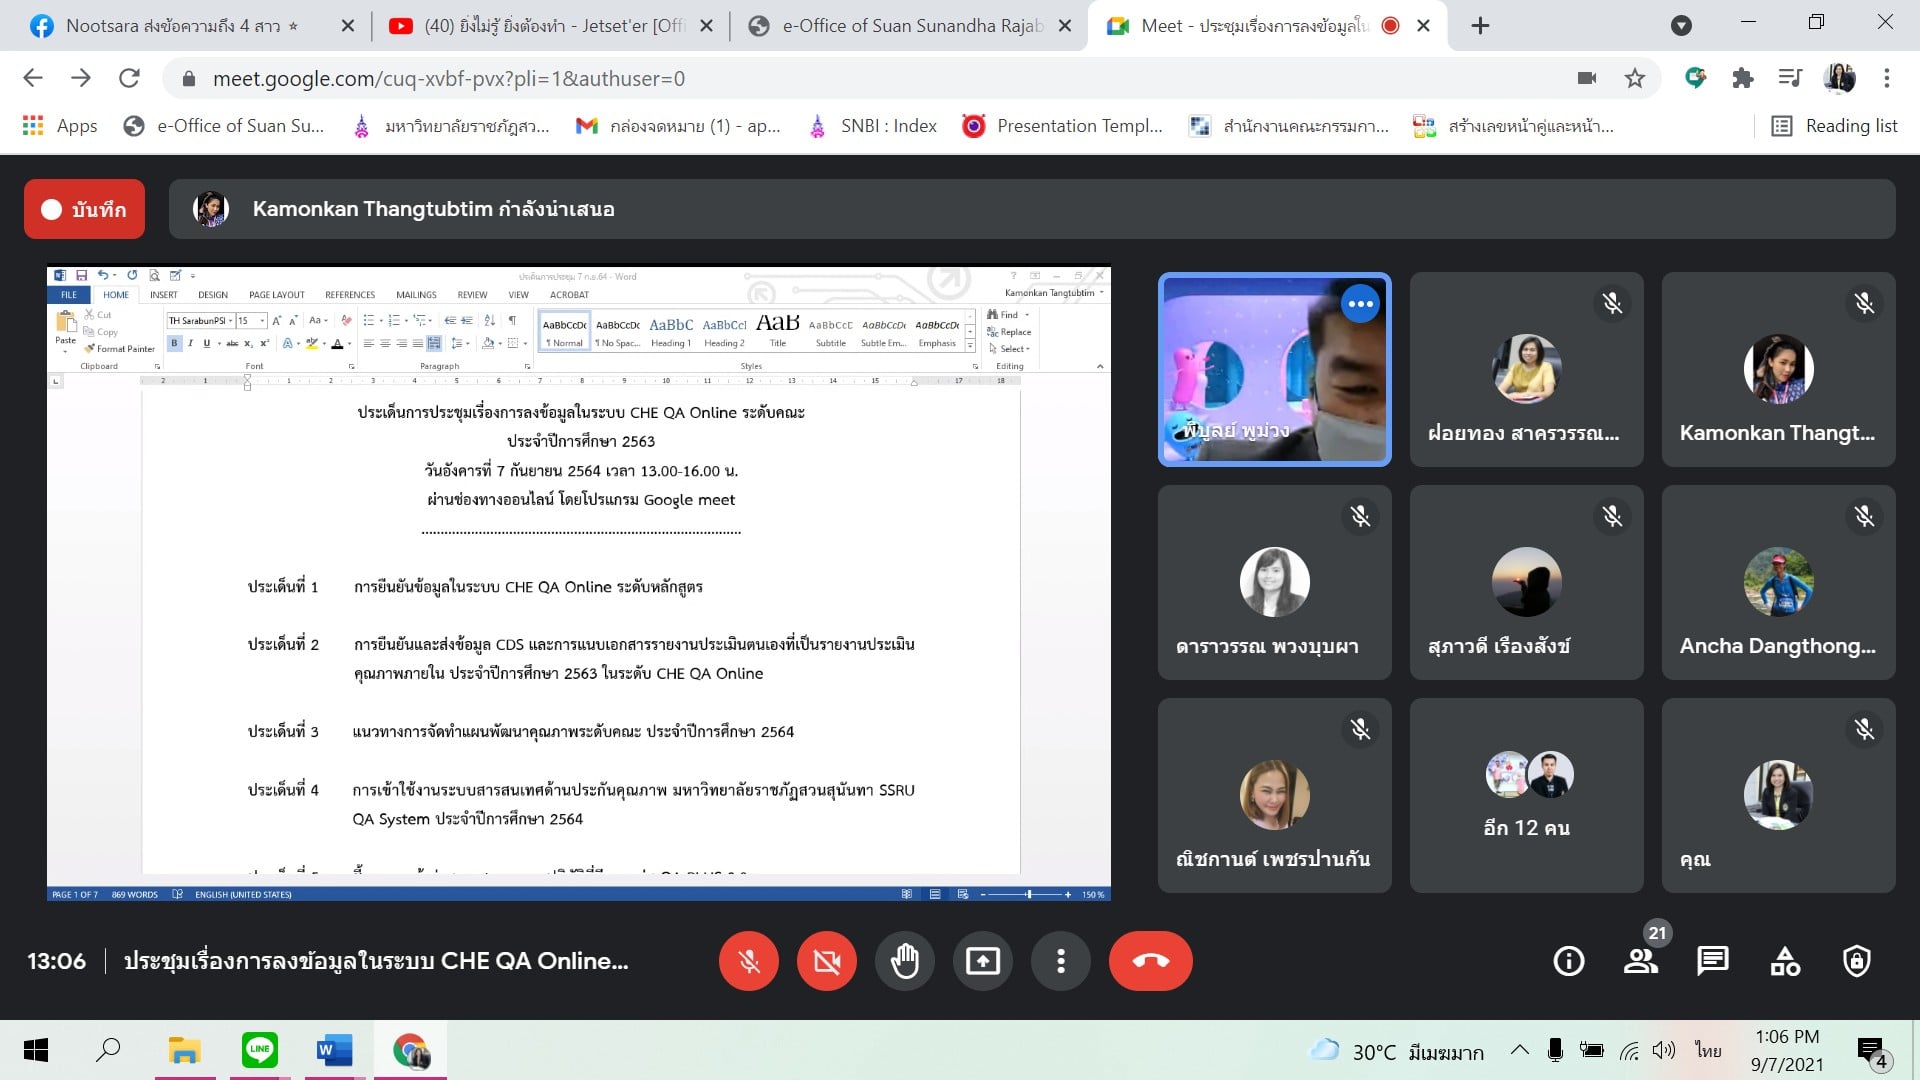Open the three-dot more options menu
The image size is (1920, 1080).
1060,961
